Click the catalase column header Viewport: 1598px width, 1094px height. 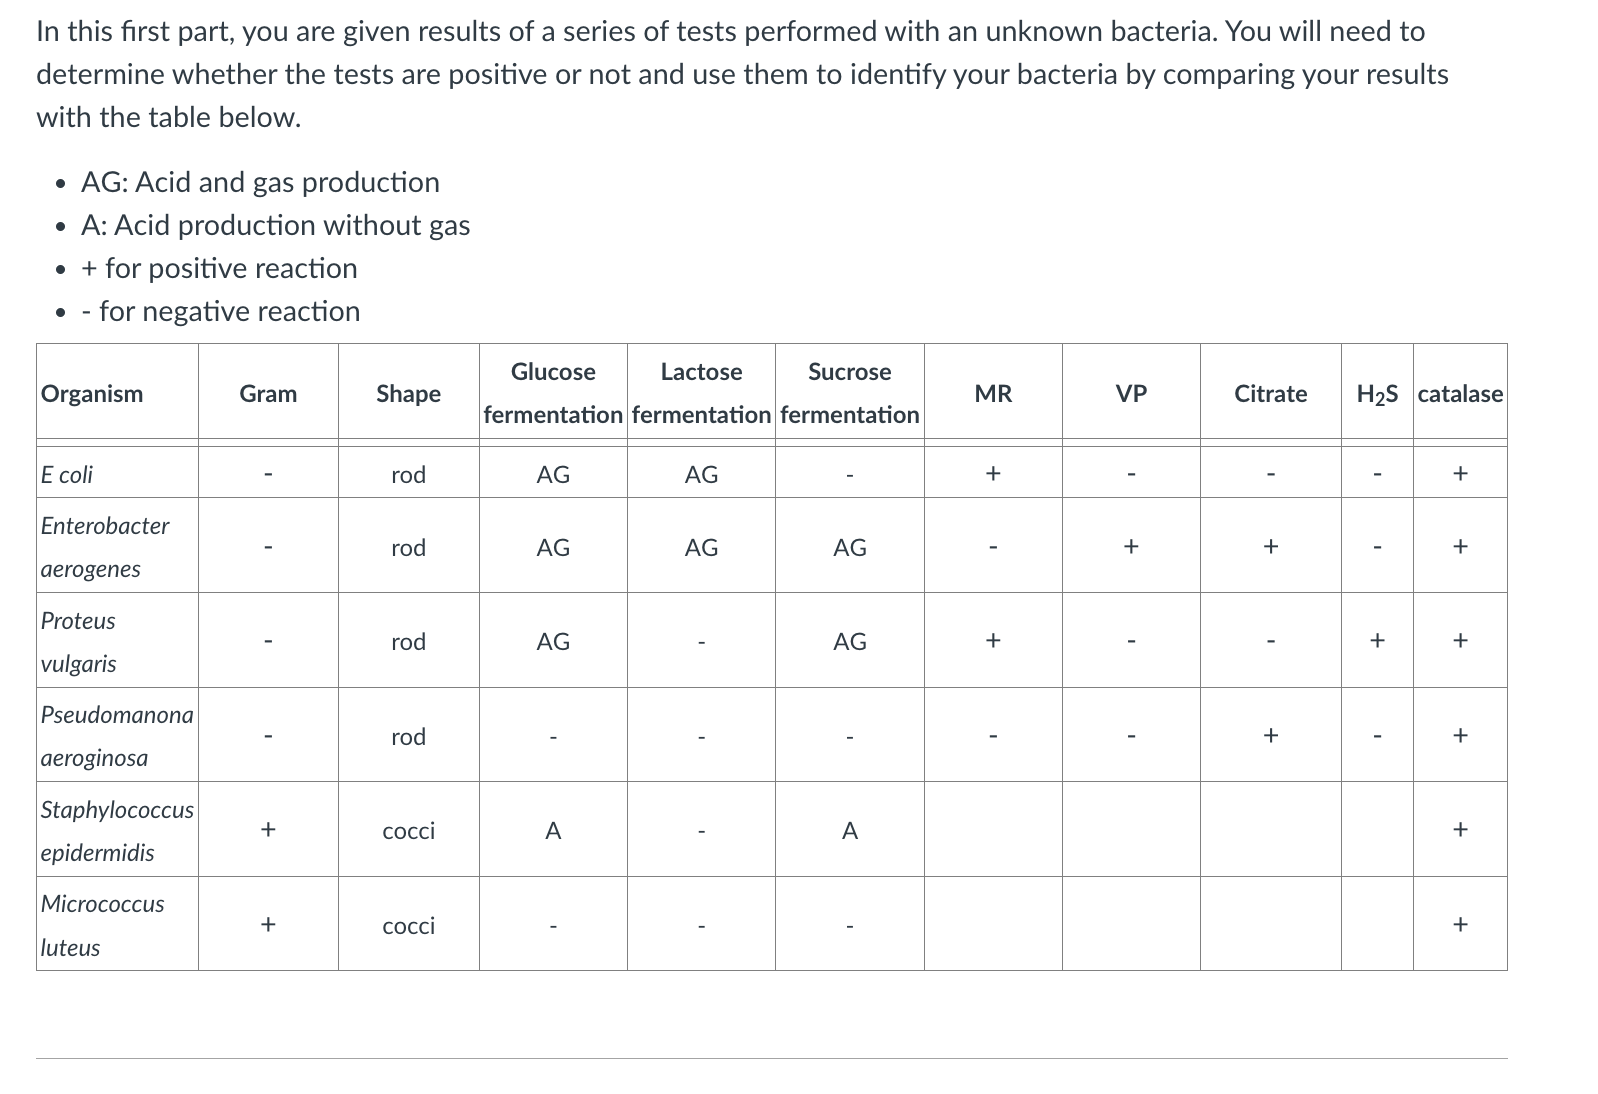coord(1460,393)
